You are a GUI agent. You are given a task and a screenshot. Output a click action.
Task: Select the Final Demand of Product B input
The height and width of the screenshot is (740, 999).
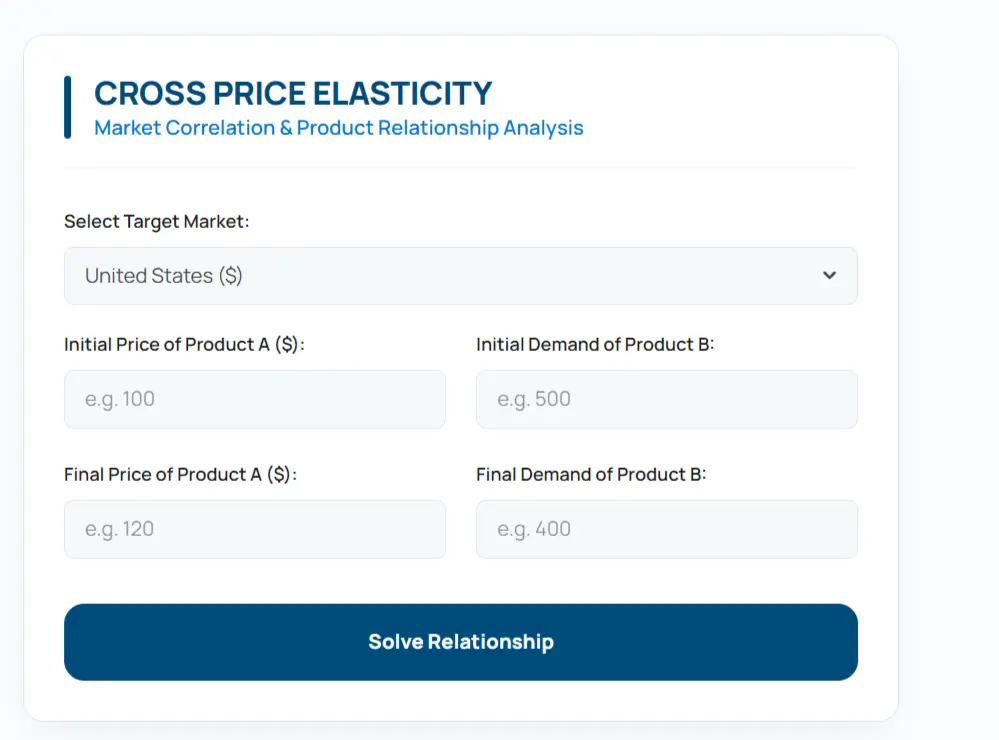click(x=666, y=529)
